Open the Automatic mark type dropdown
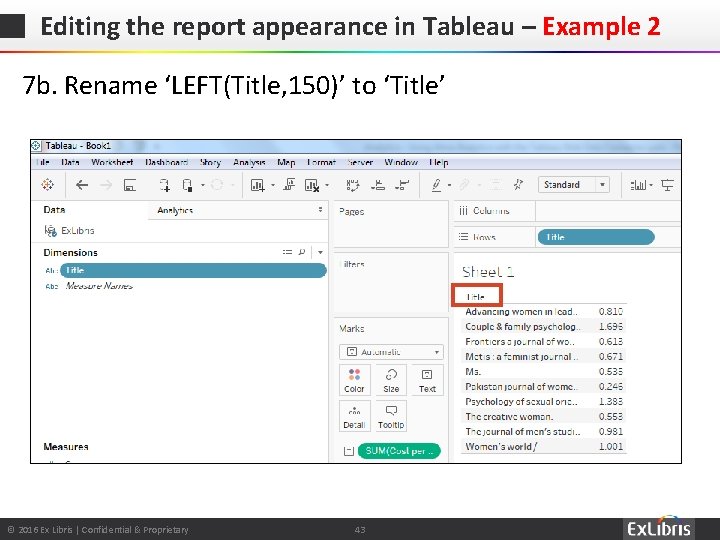720x540 pixels. (x=391, y=352)
